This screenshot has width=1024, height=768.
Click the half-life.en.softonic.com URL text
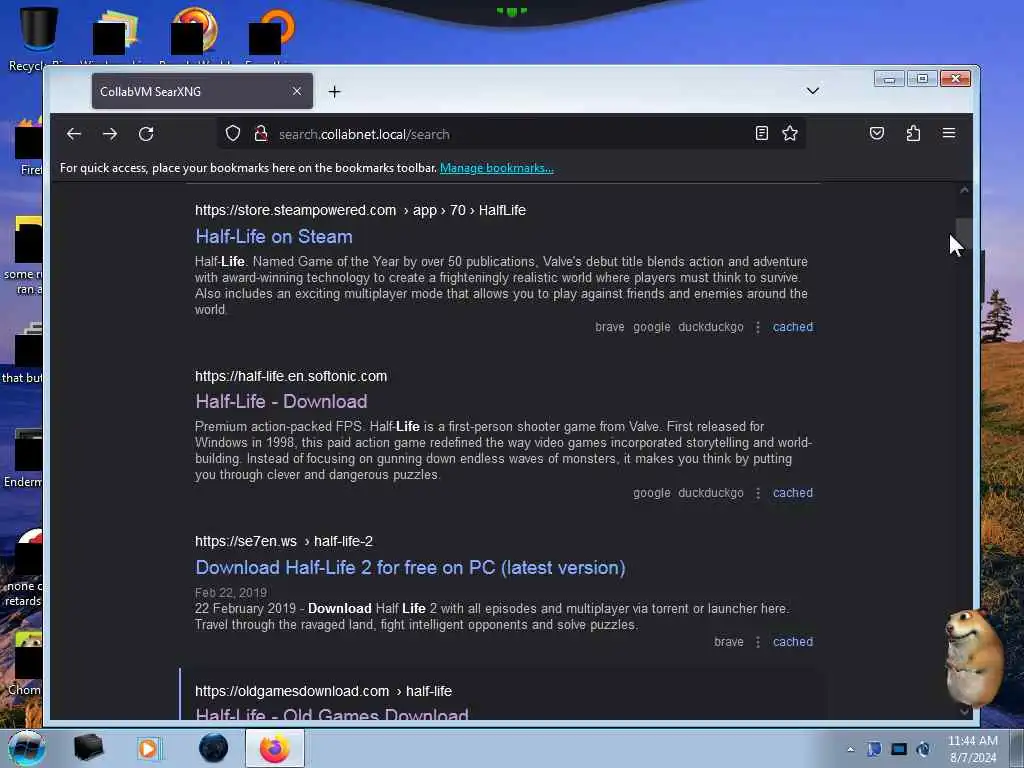click(291, 376)
